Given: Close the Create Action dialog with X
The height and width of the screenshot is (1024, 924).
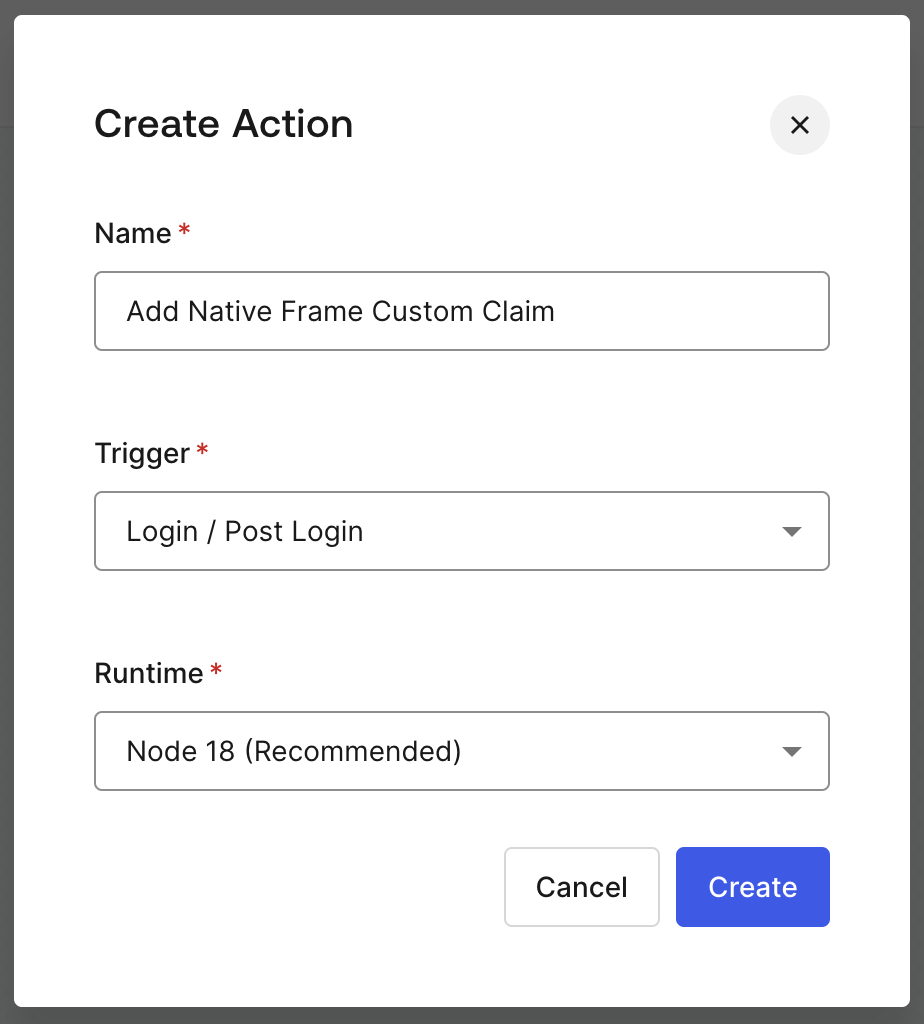Looking at the screenshot, I should pos(799,125).
